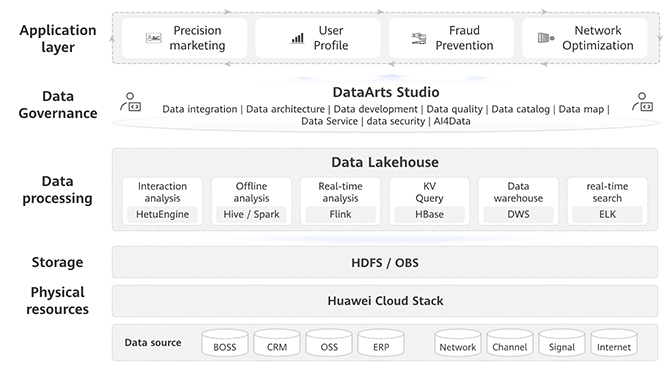670x373 pixels.
Task: Click the HBase box
Action: 429,214
